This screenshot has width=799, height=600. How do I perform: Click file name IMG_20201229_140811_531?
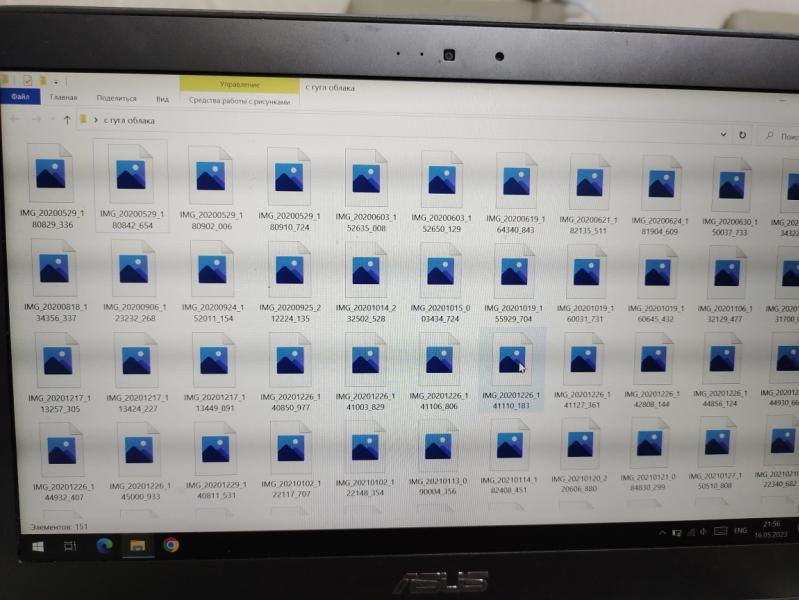pyautogui.click(x=216, y=489)
